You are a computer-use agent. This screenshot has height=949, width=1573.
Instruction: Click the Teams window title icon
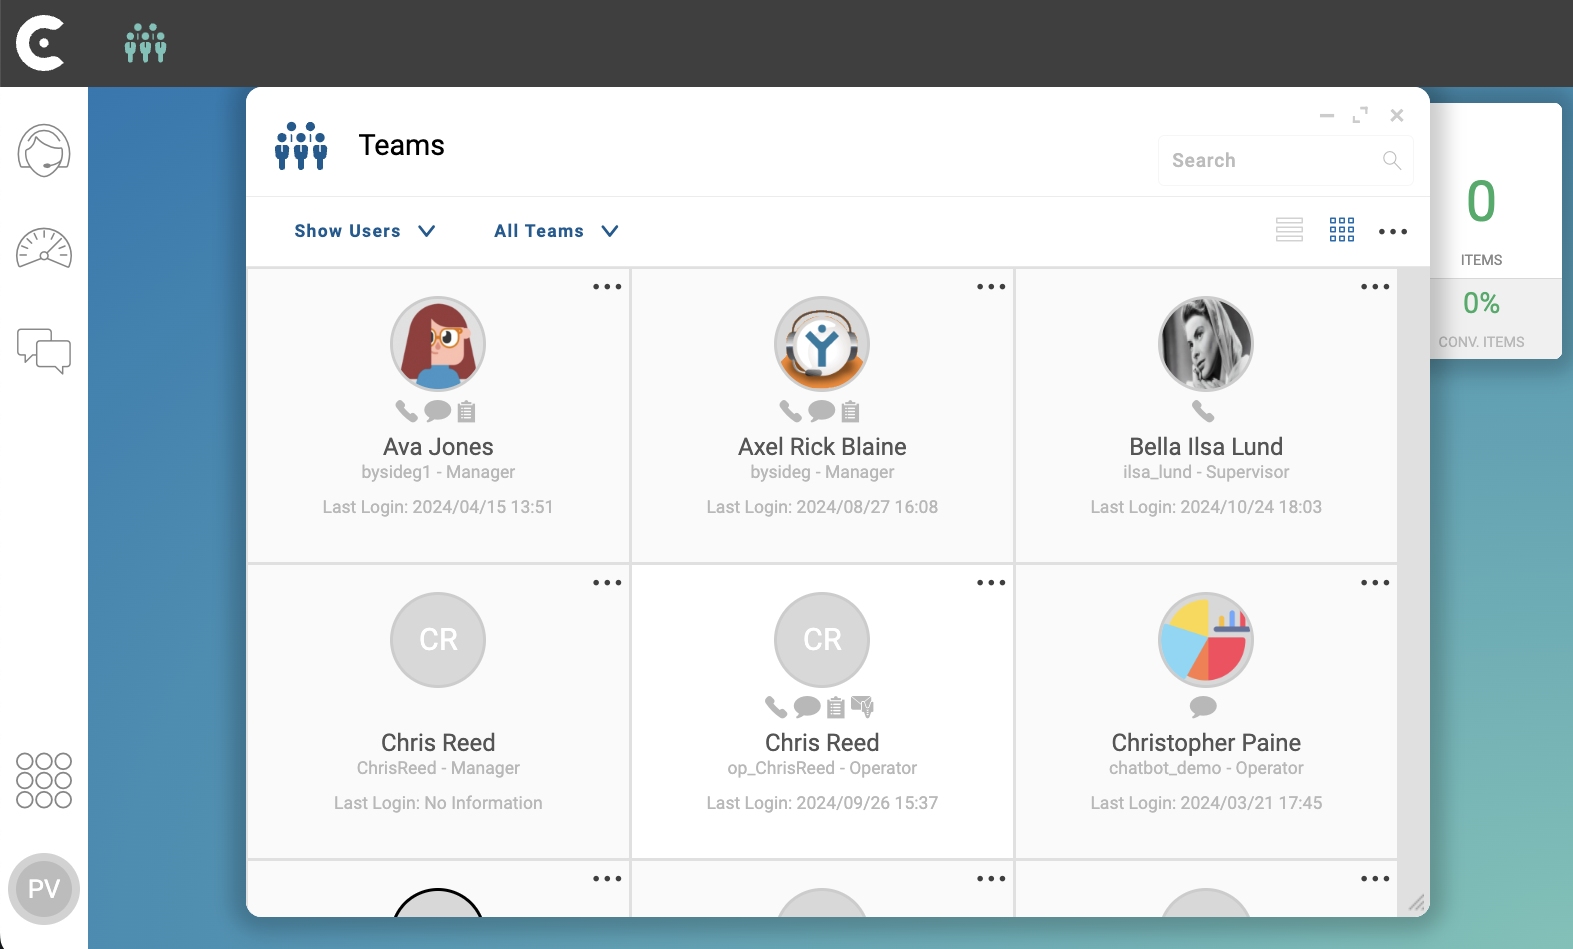(301, 146)
